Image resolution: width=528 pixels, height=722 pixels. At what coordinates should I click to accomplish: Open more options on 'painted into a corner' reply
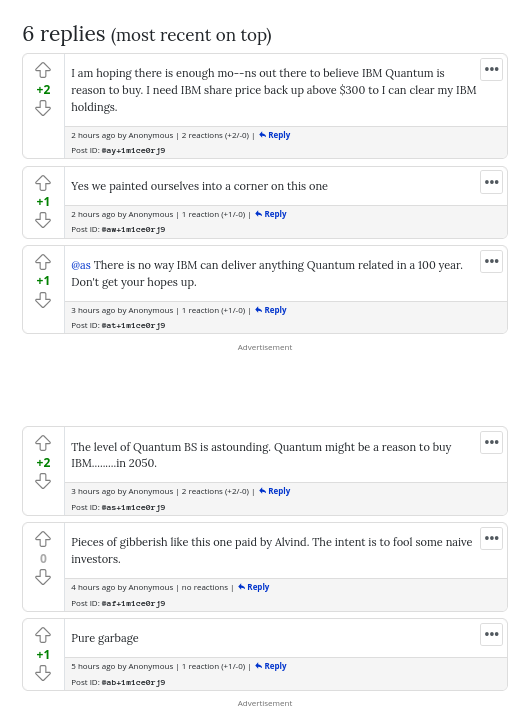(491, 182)
